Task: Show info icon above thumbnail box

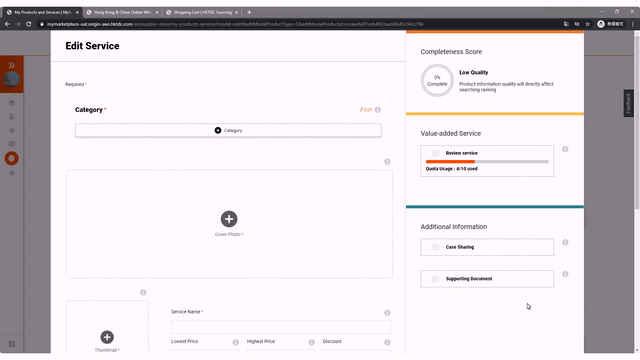Action: 143,292
